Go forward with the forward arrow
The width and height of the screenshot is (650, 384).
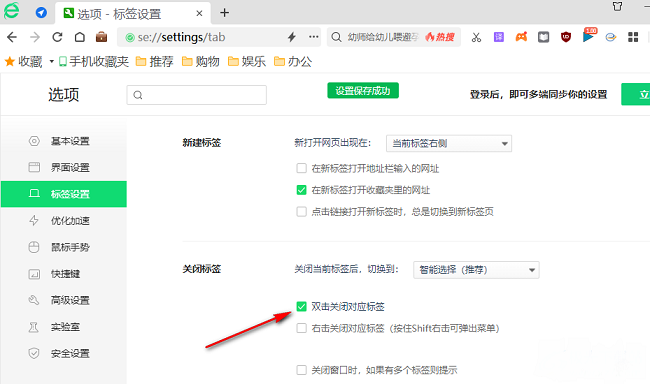click(x=35, y=37)
